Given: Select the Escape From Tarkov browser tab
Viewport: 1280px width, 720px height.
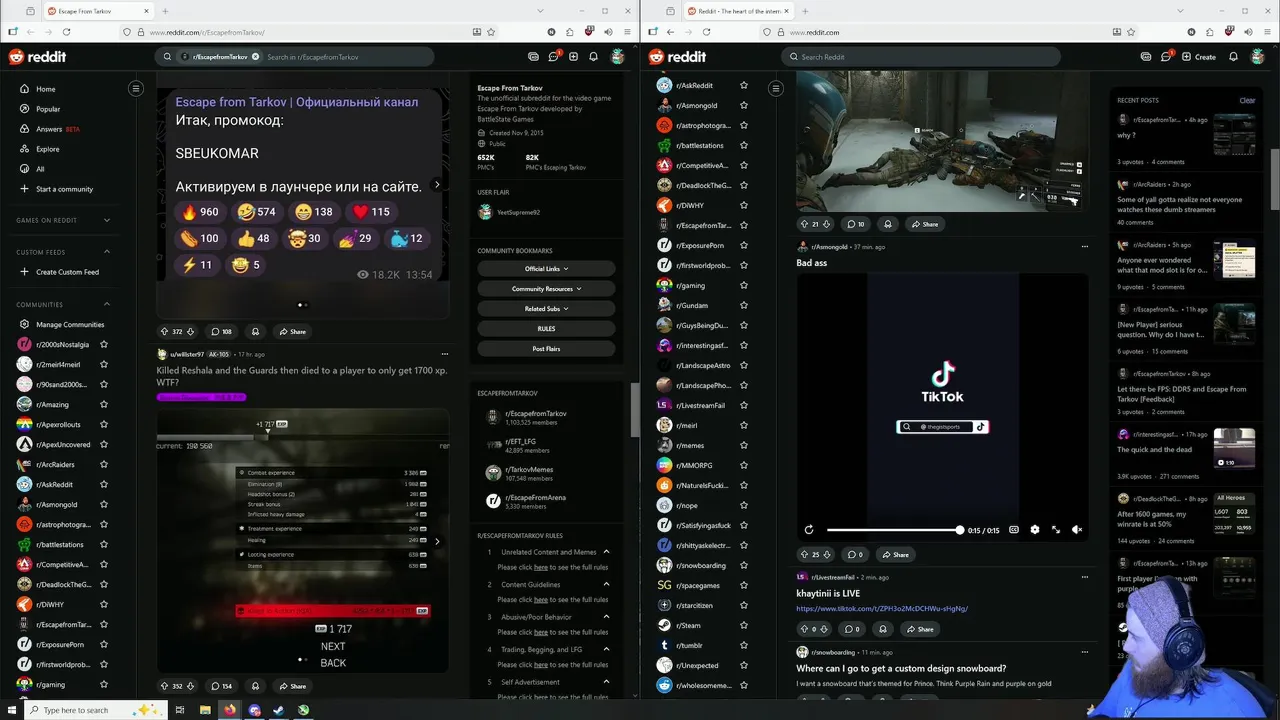Looking at the screenshot, I should coord(100,11).
